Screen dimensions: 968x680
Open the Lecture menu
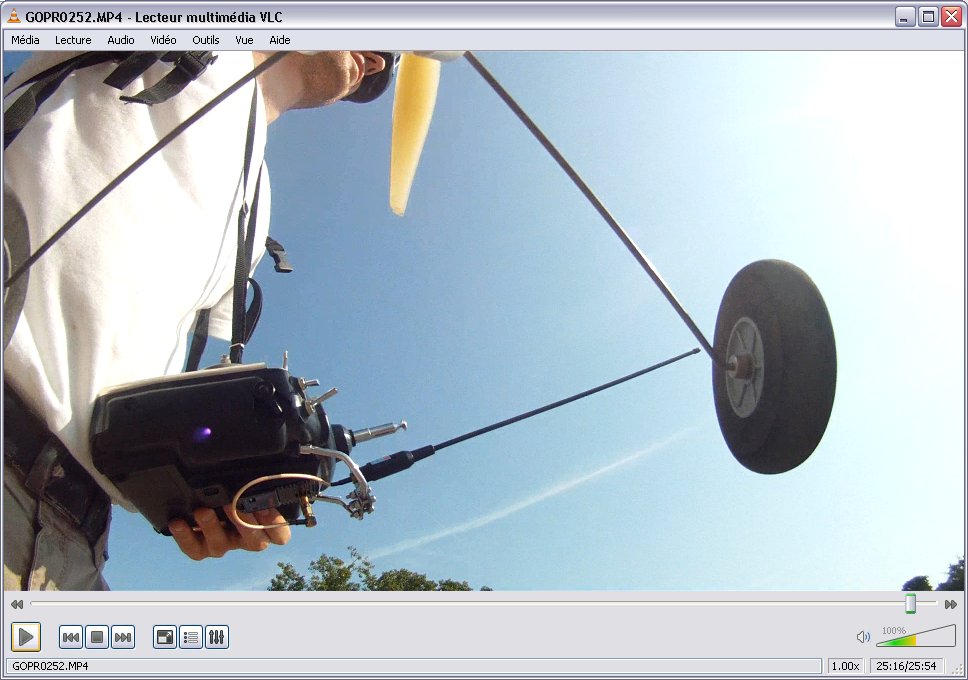pyautogui.click(x=73, y=40)
